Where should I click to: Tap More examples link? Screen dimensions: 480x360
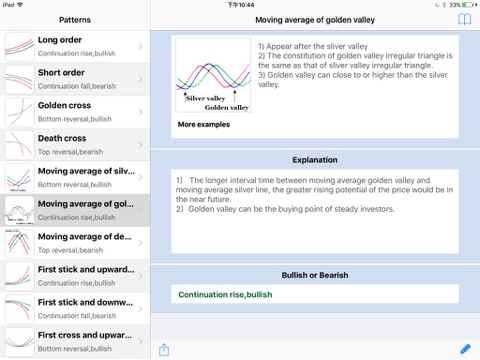coord(204,124)
